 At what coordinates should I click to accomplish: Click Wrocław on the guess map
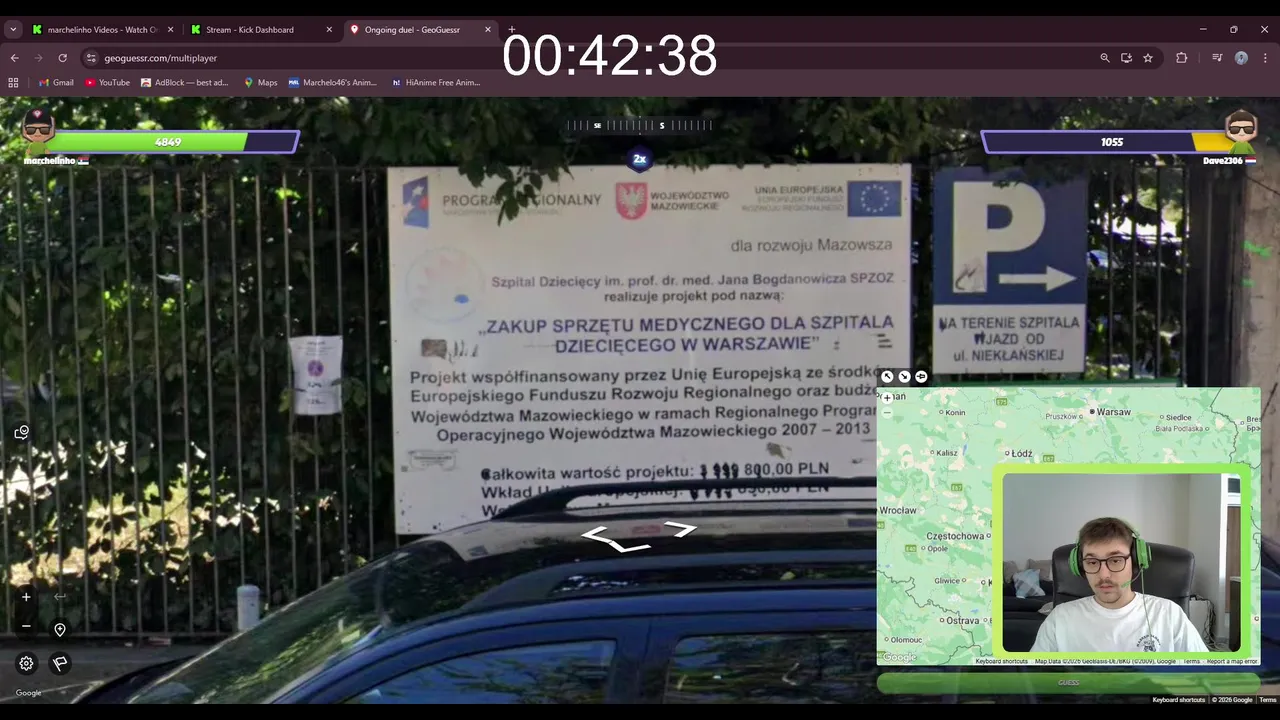pos(898,510)
